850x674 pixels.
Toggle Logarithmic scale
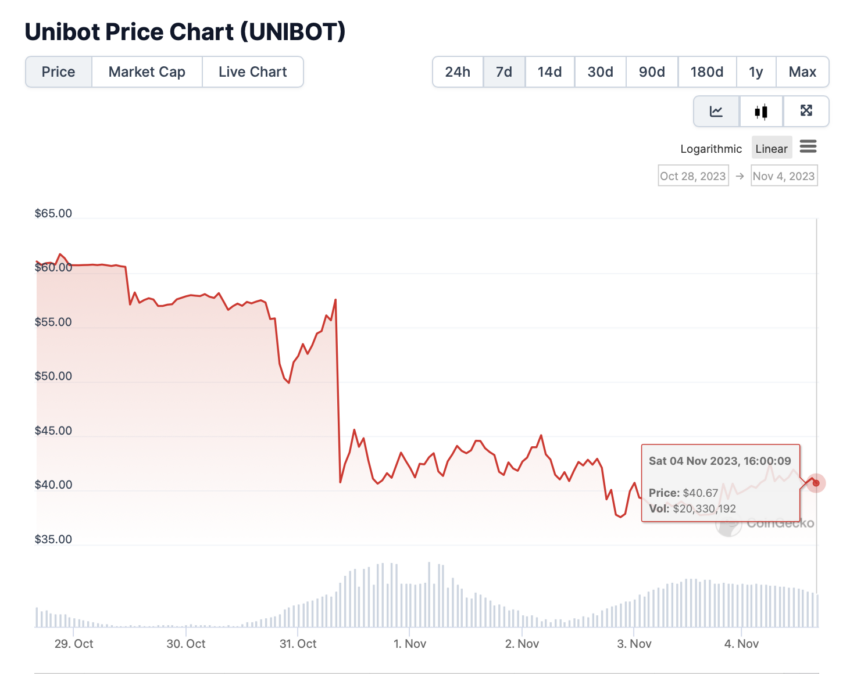711,149
